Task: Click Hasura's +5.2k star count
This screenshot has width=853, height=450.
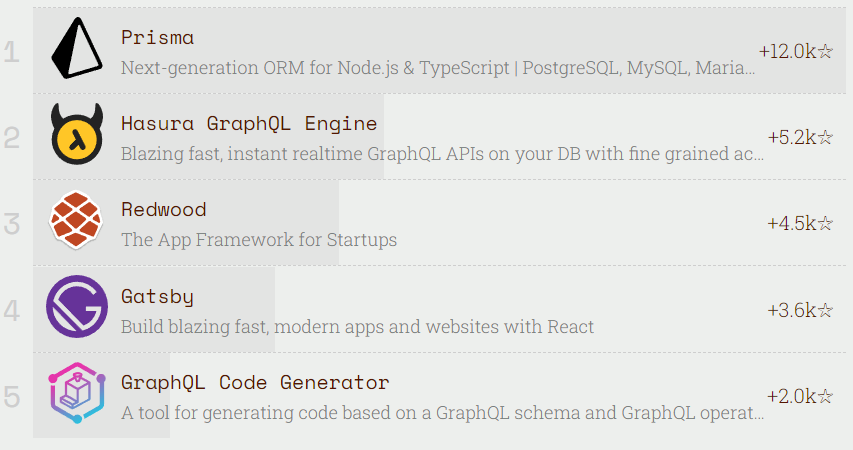Action: point(800,137)
